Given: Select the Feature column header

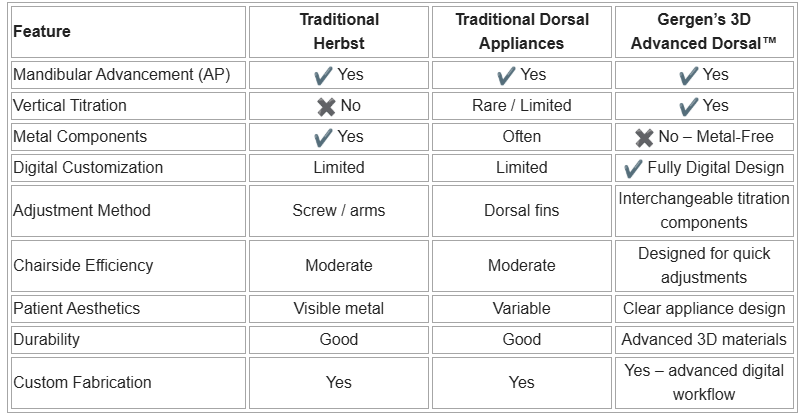Looking at the screenshot, I should click(x=42, y=32).
